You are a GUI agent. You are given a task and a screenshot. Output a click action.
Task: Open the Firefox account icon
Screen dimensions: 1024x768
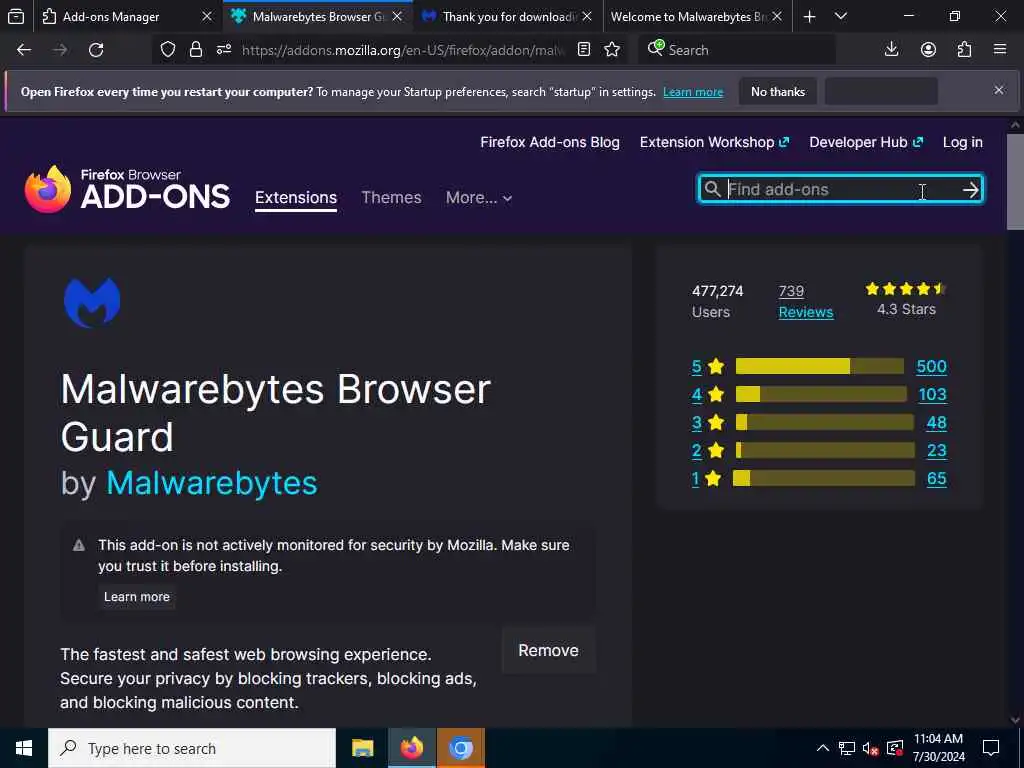pos(928,50)
